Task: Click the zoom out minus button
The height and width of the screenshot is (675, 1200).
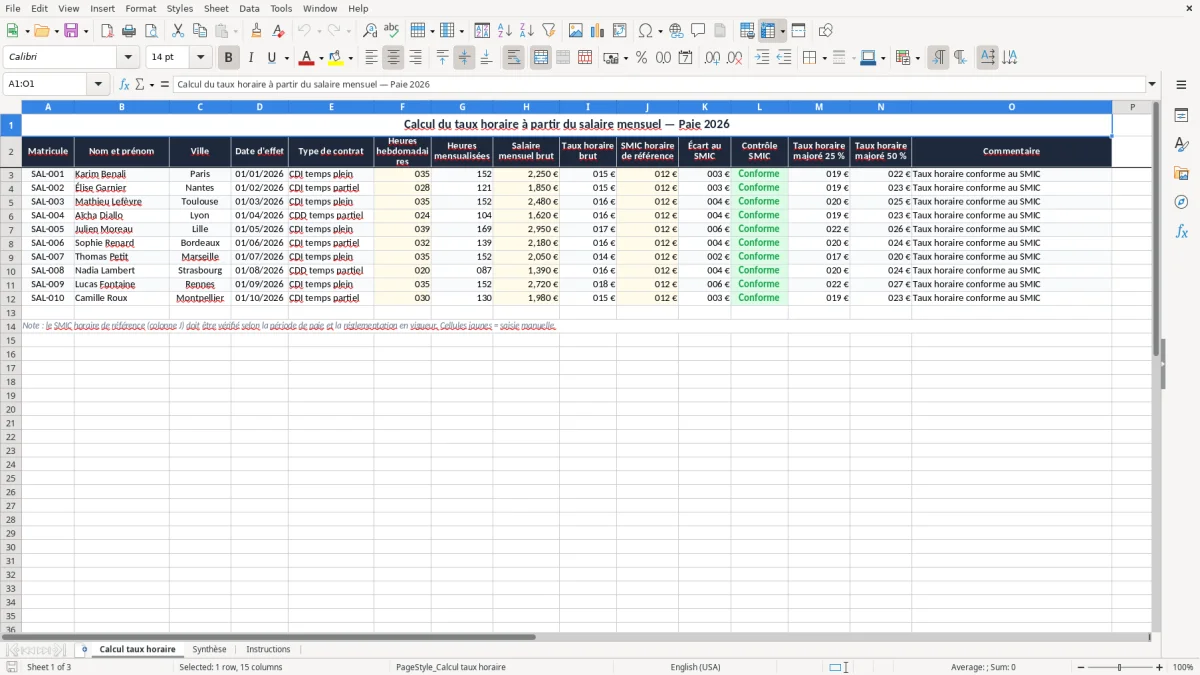Action: tap(1080, 667)
